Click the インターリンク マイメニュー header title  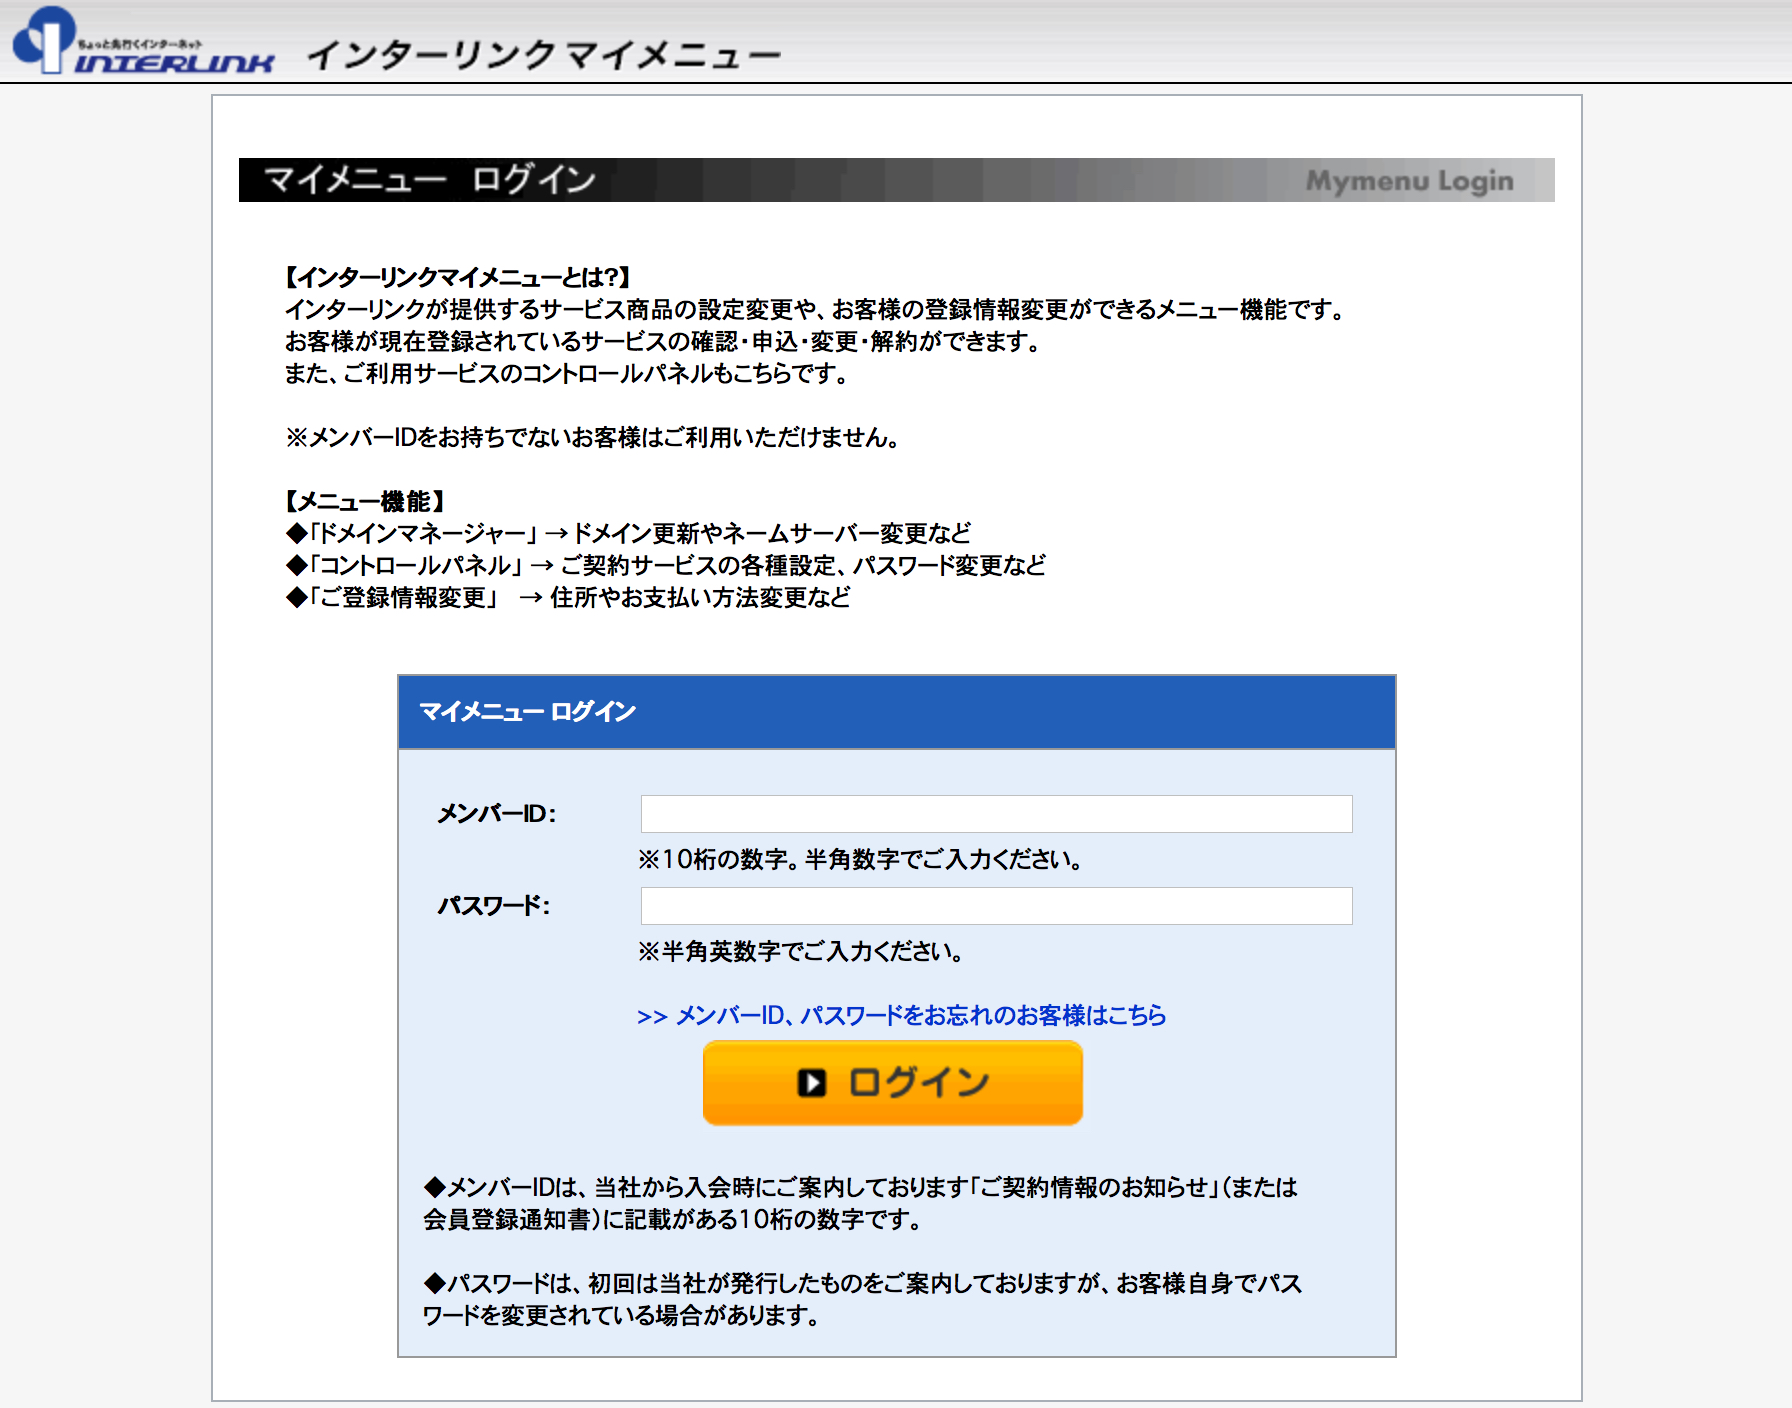(544, 55)
